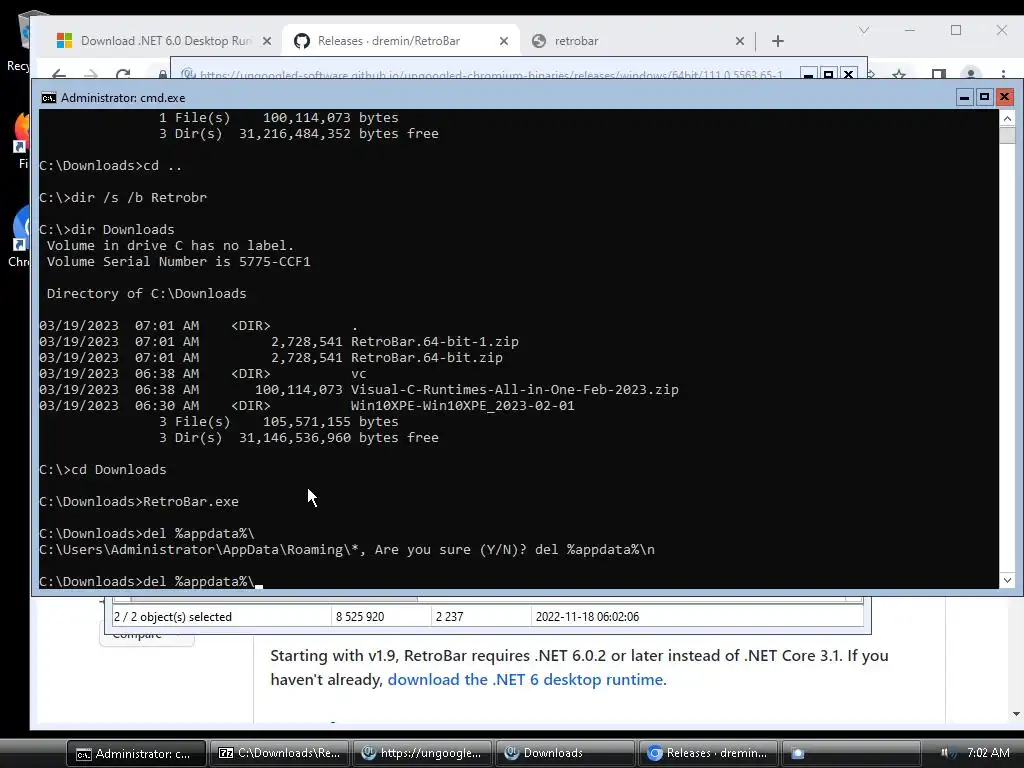
Task: Click the '2 / 2 object(s) selected' status text
Action: 172,616
